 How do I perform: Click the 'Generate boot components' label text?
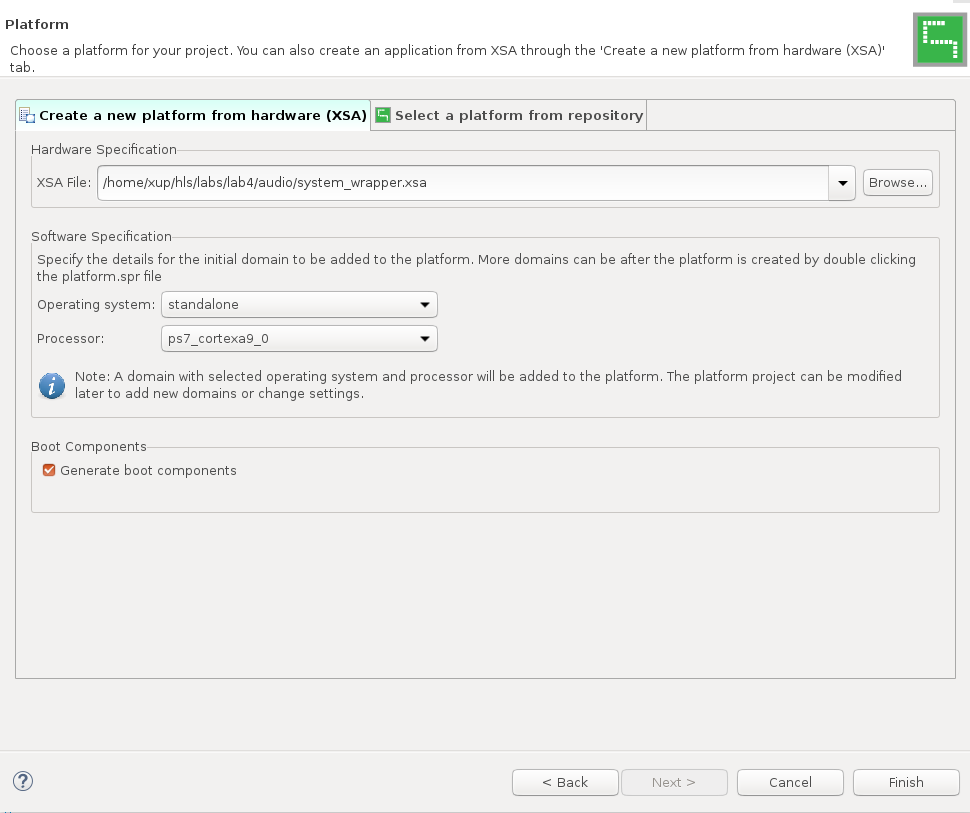(x=148, y=470)
